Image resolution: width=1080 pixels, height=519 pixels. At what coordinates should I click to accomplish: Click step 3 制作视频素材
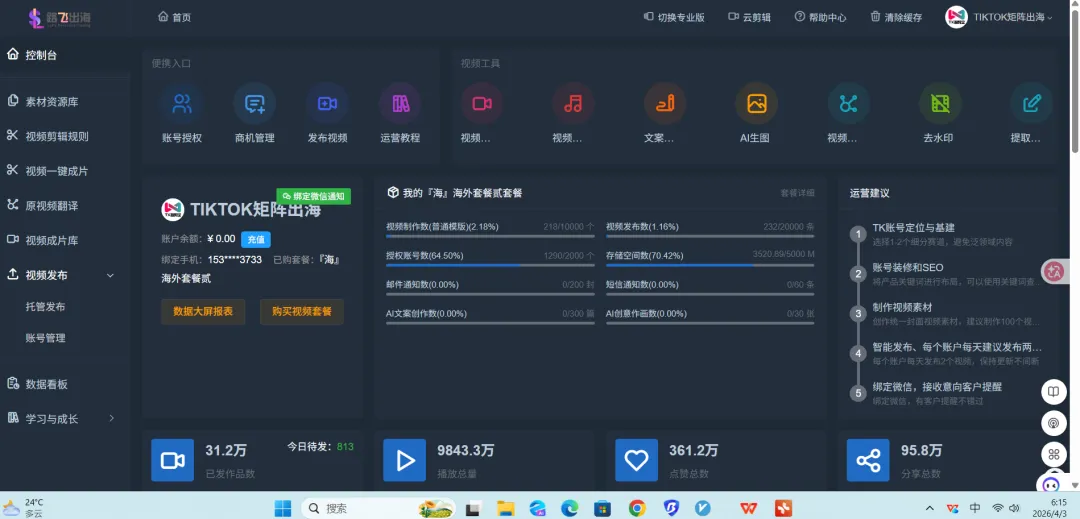[902, 307]
